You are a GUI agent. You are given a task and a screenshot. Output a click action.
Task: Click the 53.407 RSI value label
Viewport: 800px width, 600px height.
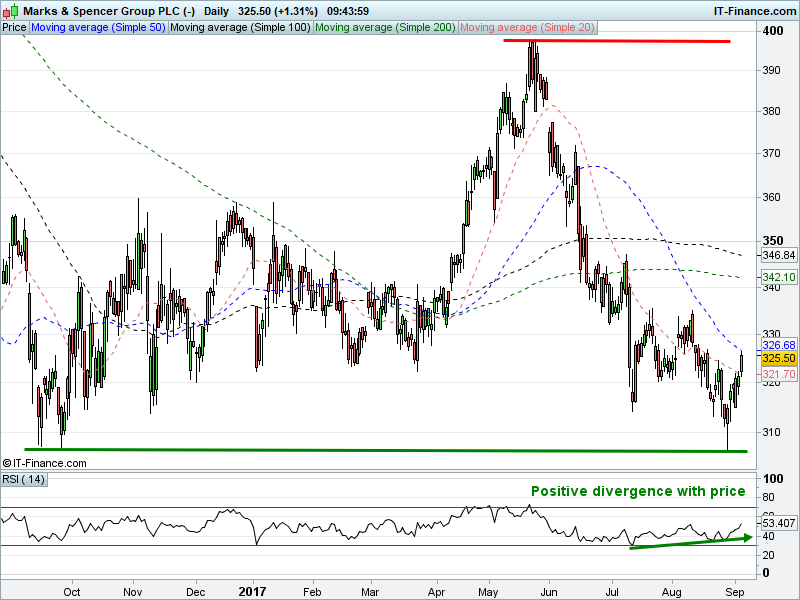tap(779, 523)
